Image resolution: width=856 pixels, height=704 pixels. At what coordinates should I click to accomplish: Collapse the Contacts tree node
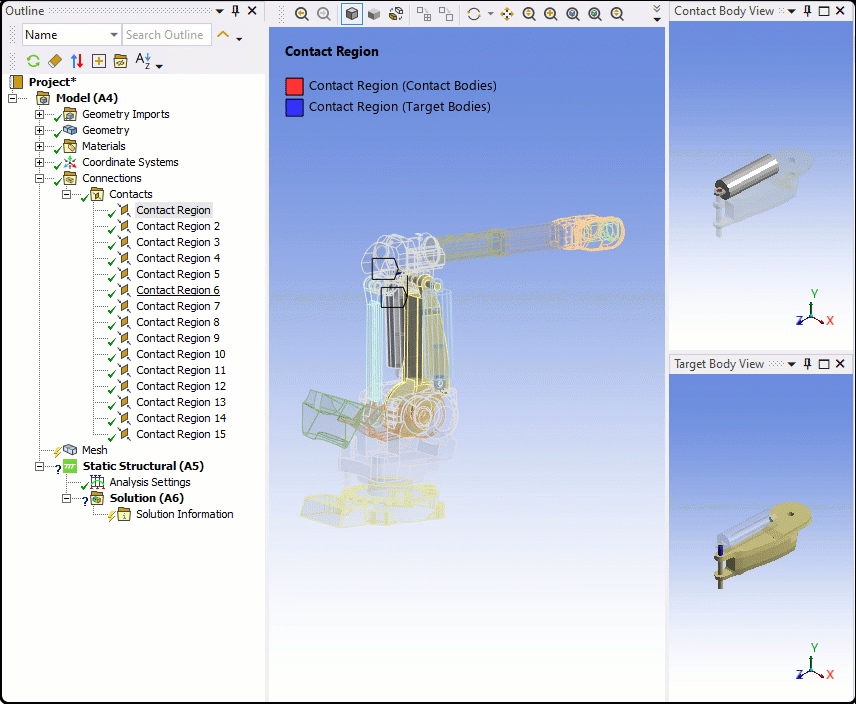coord(68,194)
